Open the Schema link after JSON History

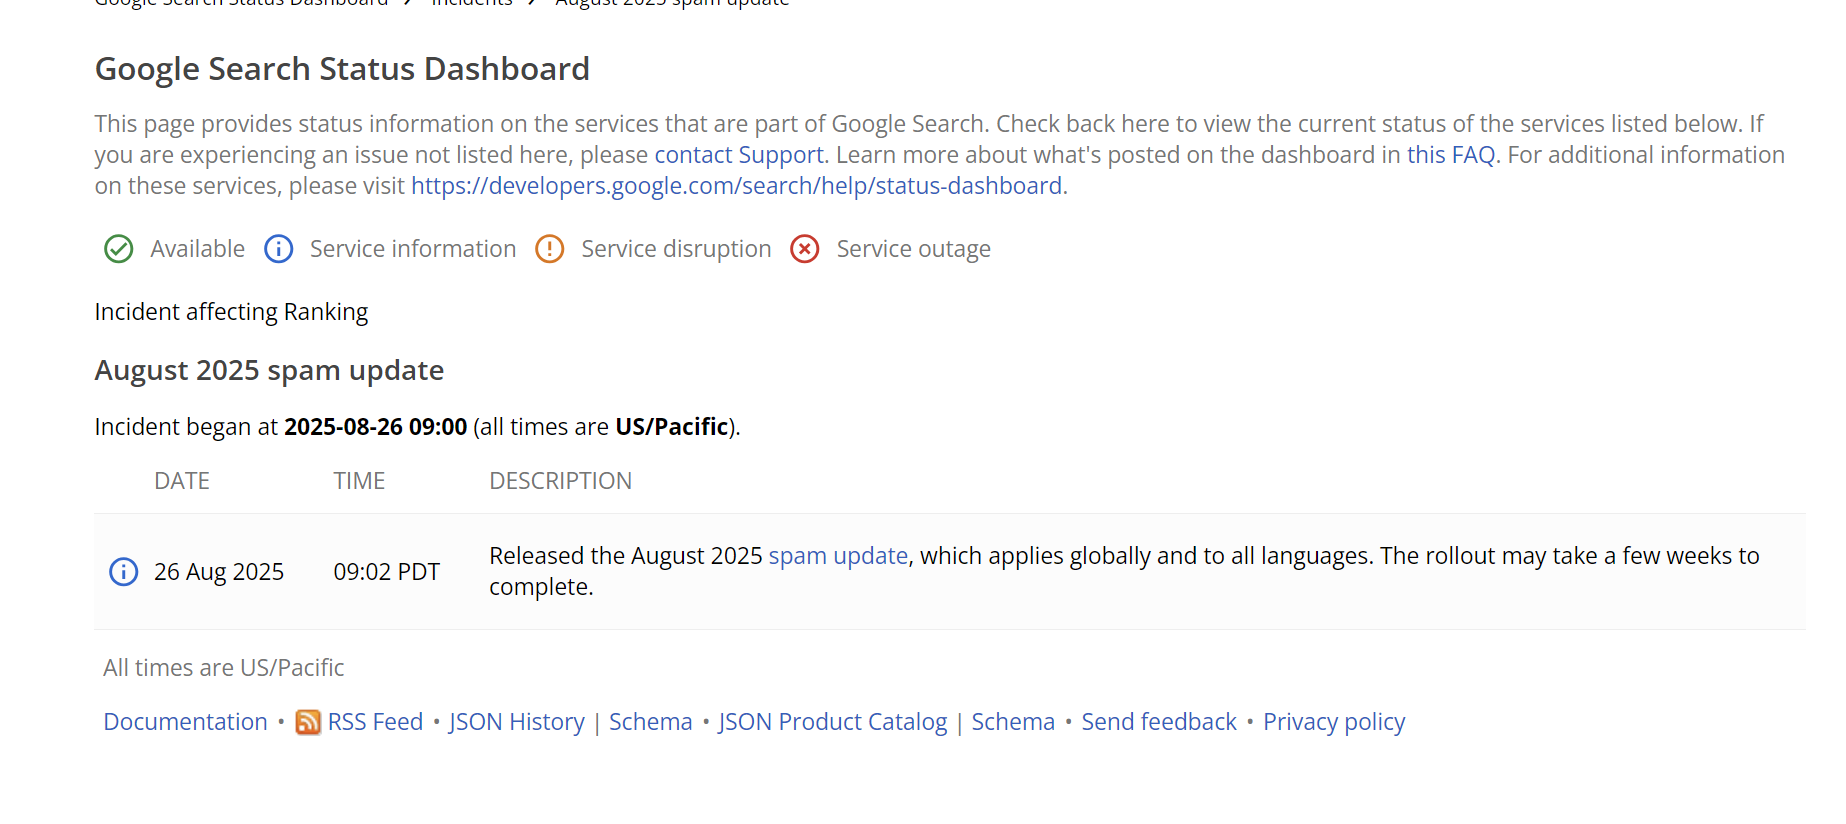click(650, 722)
